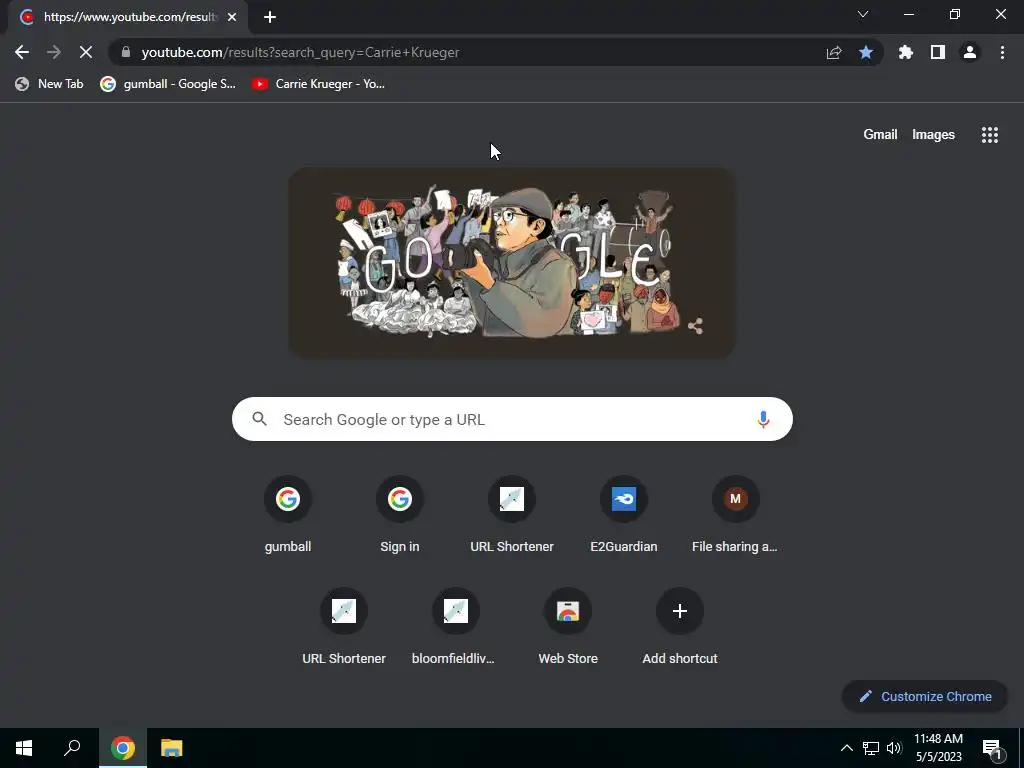Image resolution: width=1024 pixels, height=768 pixels.
Task: Go back using the browser back arrow
Action: [22, 52]
